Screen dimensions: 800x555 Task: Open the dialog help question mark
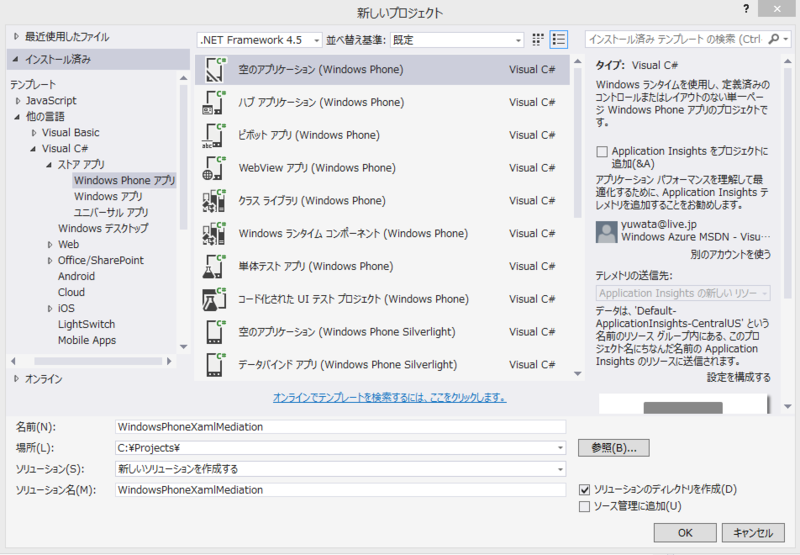pos(746,9)
